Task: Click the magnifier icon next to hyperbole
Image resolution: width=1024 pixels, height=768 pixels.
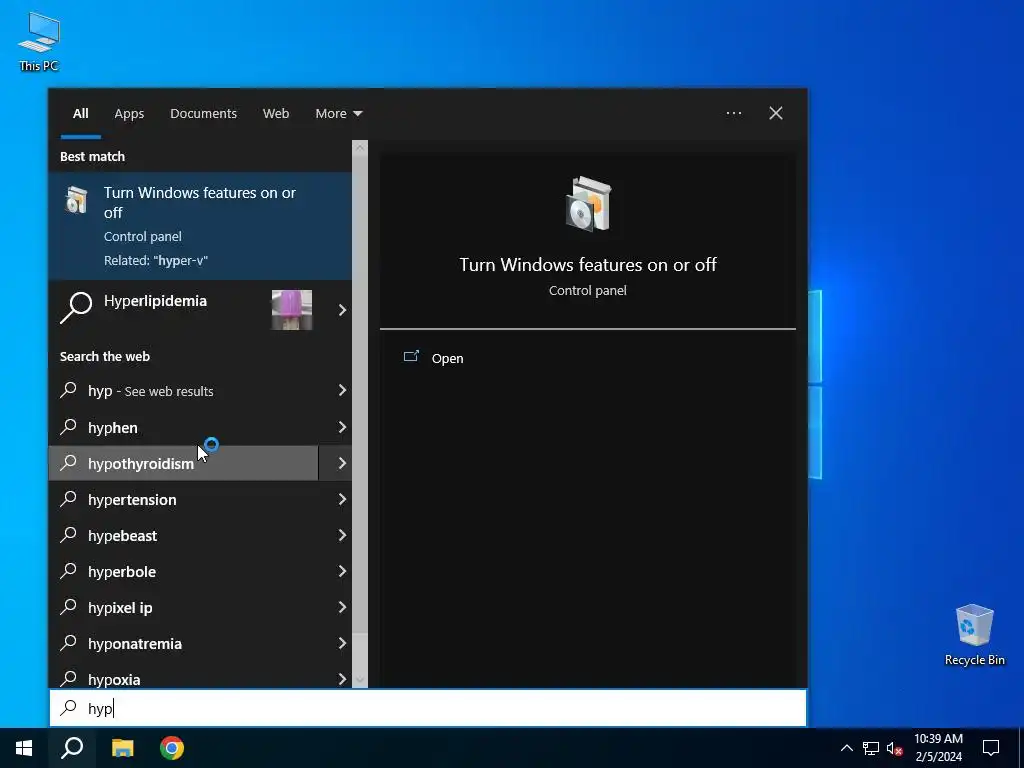Action: tap(69, 570)
